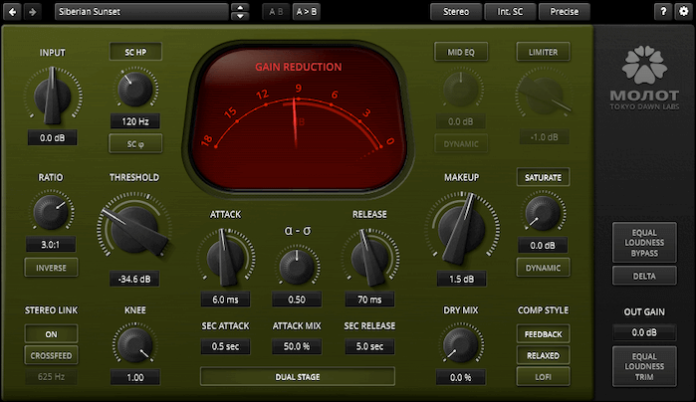Screen dimensions: 696x402
Task: Click the 1.00 knee value field
Action: click(135, 378)
